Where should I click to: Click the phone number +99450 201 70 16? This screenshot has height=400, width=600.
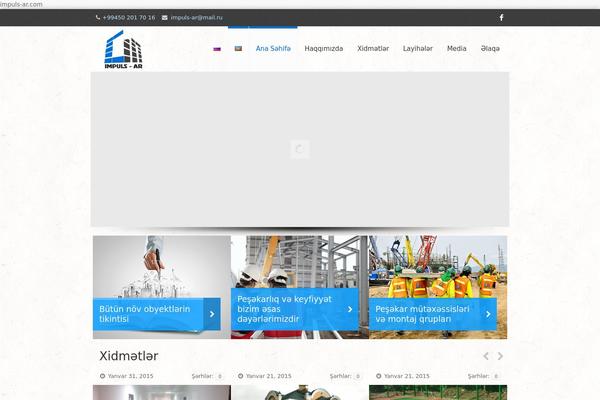click(x=129, y=18)
